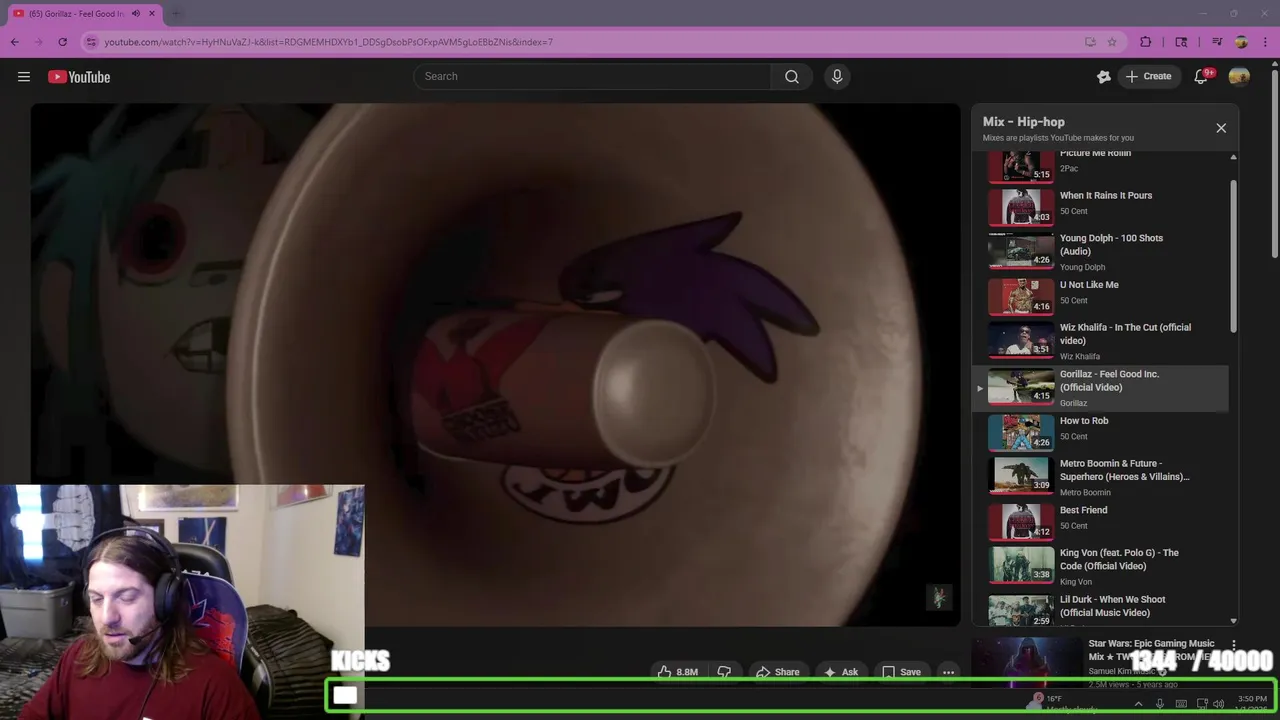
Task: Show hidden icons in the system tray
Action: click(x=1138, y=704)
